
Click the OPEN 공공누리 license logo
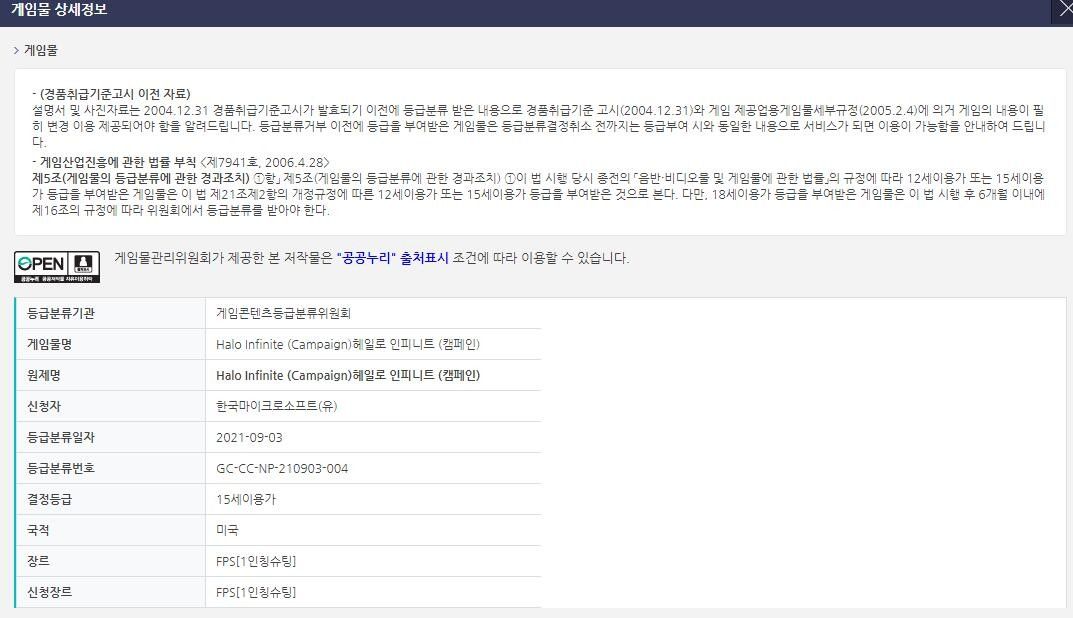click(57, 267)
